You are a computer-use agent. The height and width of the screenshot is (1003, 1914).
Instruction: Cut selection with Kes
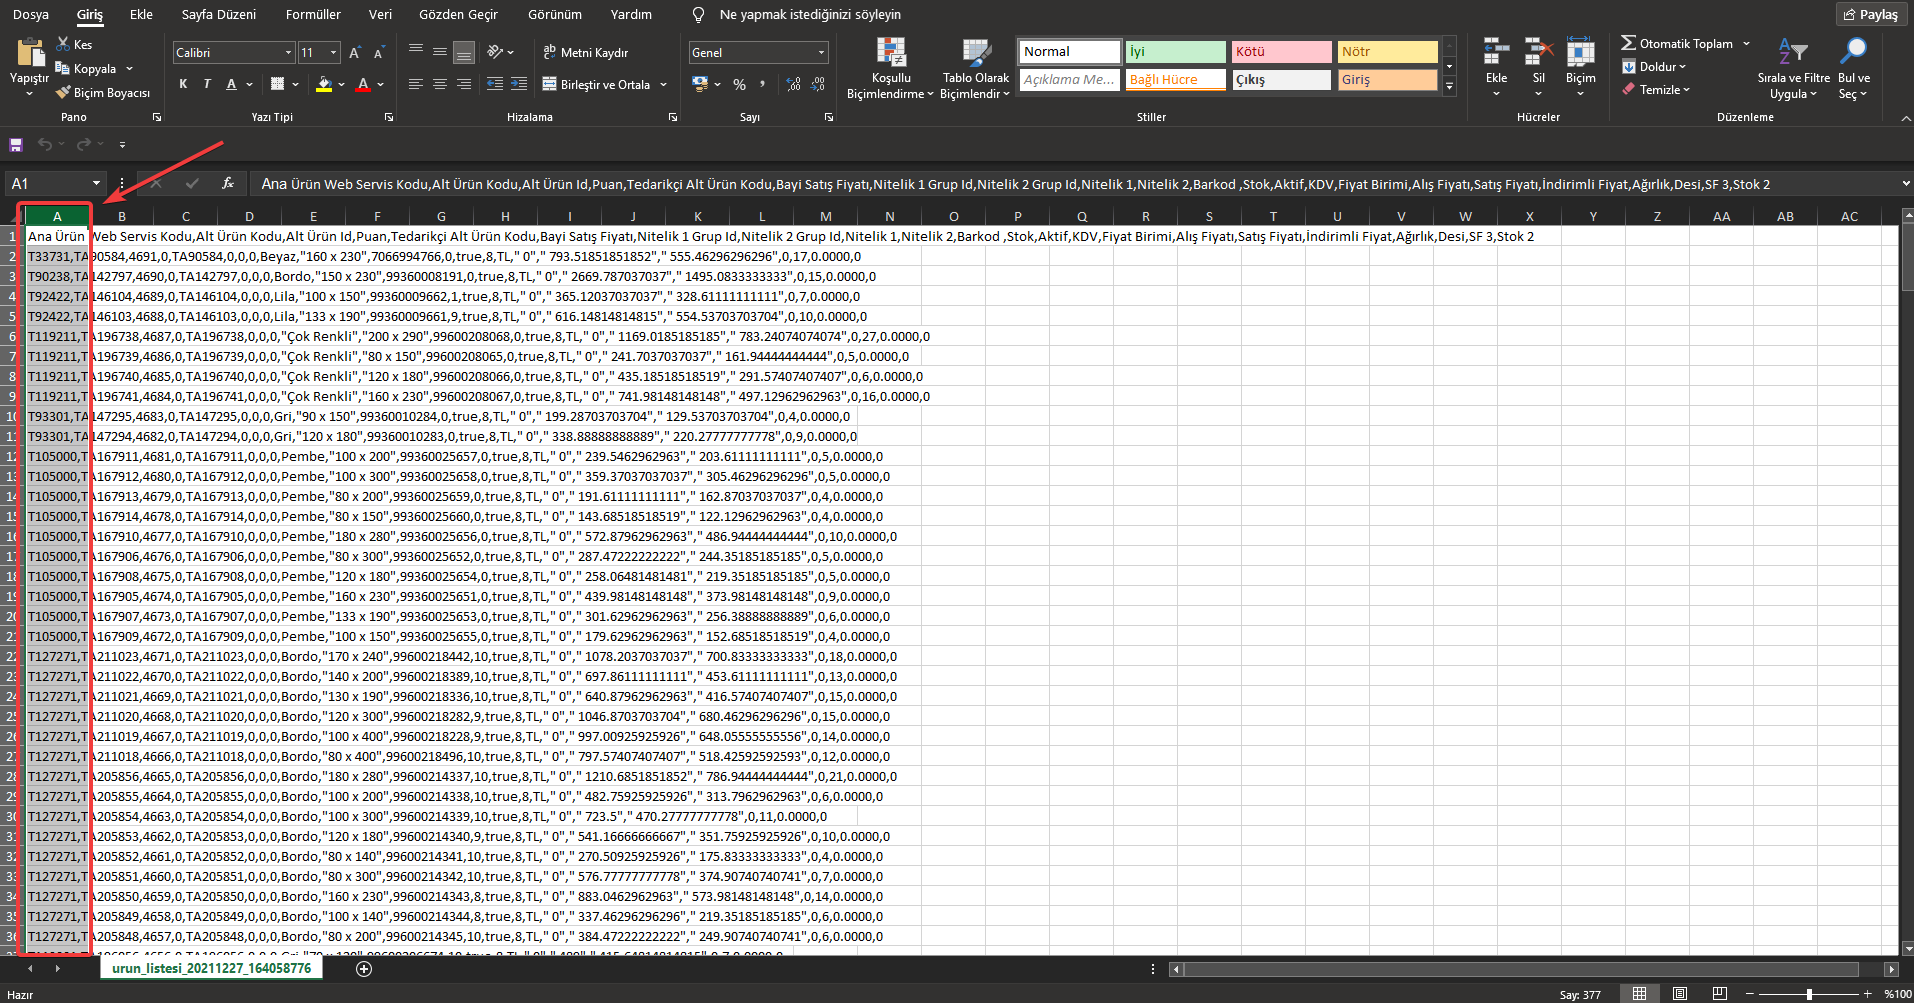pyautogui.click(x=74, y=44)
